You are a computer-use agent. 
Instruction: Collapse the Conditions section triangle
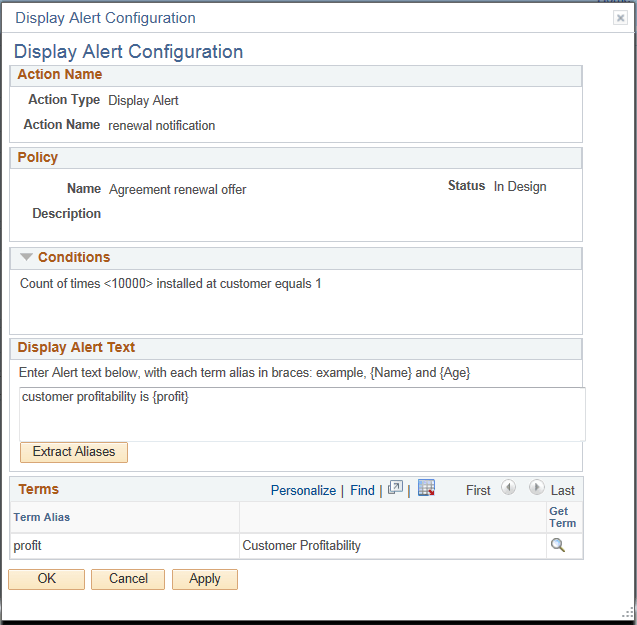(26, 257)
